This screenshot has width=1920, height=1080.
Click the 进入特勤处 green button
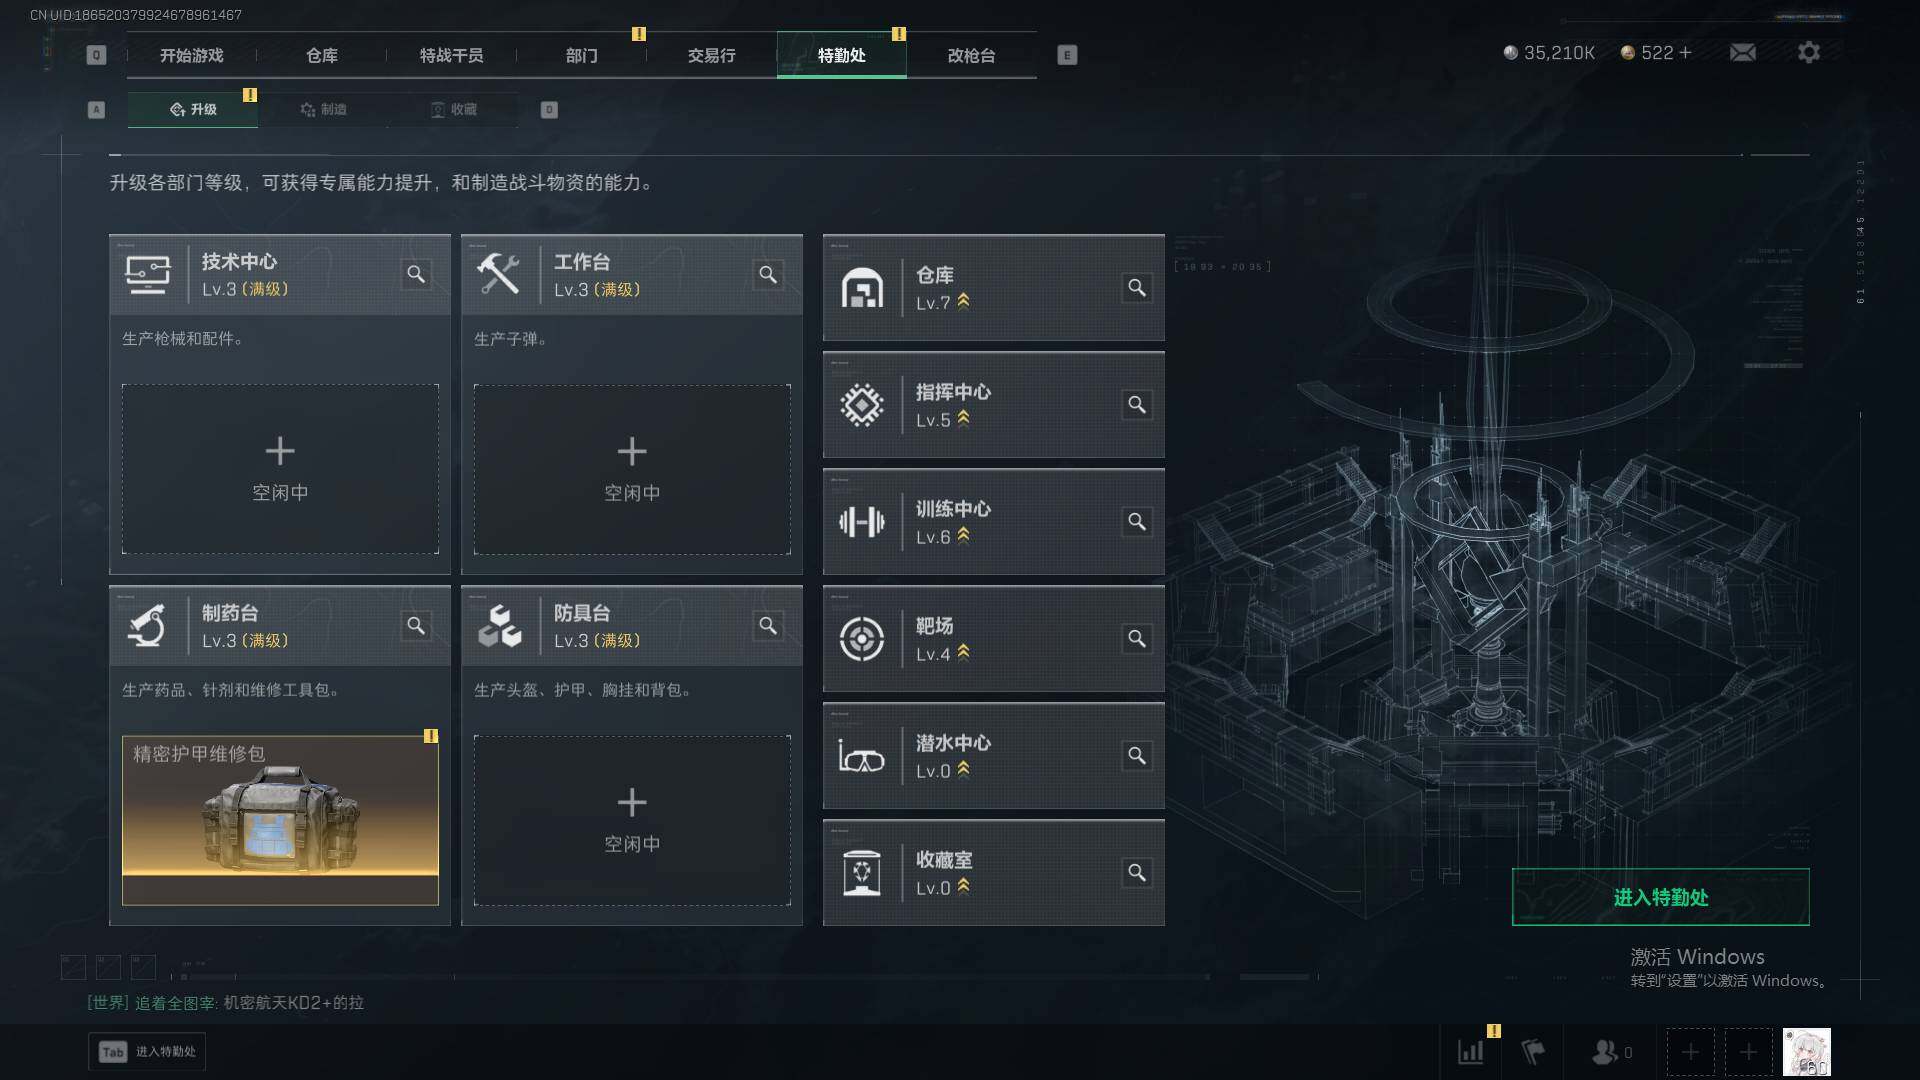1660,897
